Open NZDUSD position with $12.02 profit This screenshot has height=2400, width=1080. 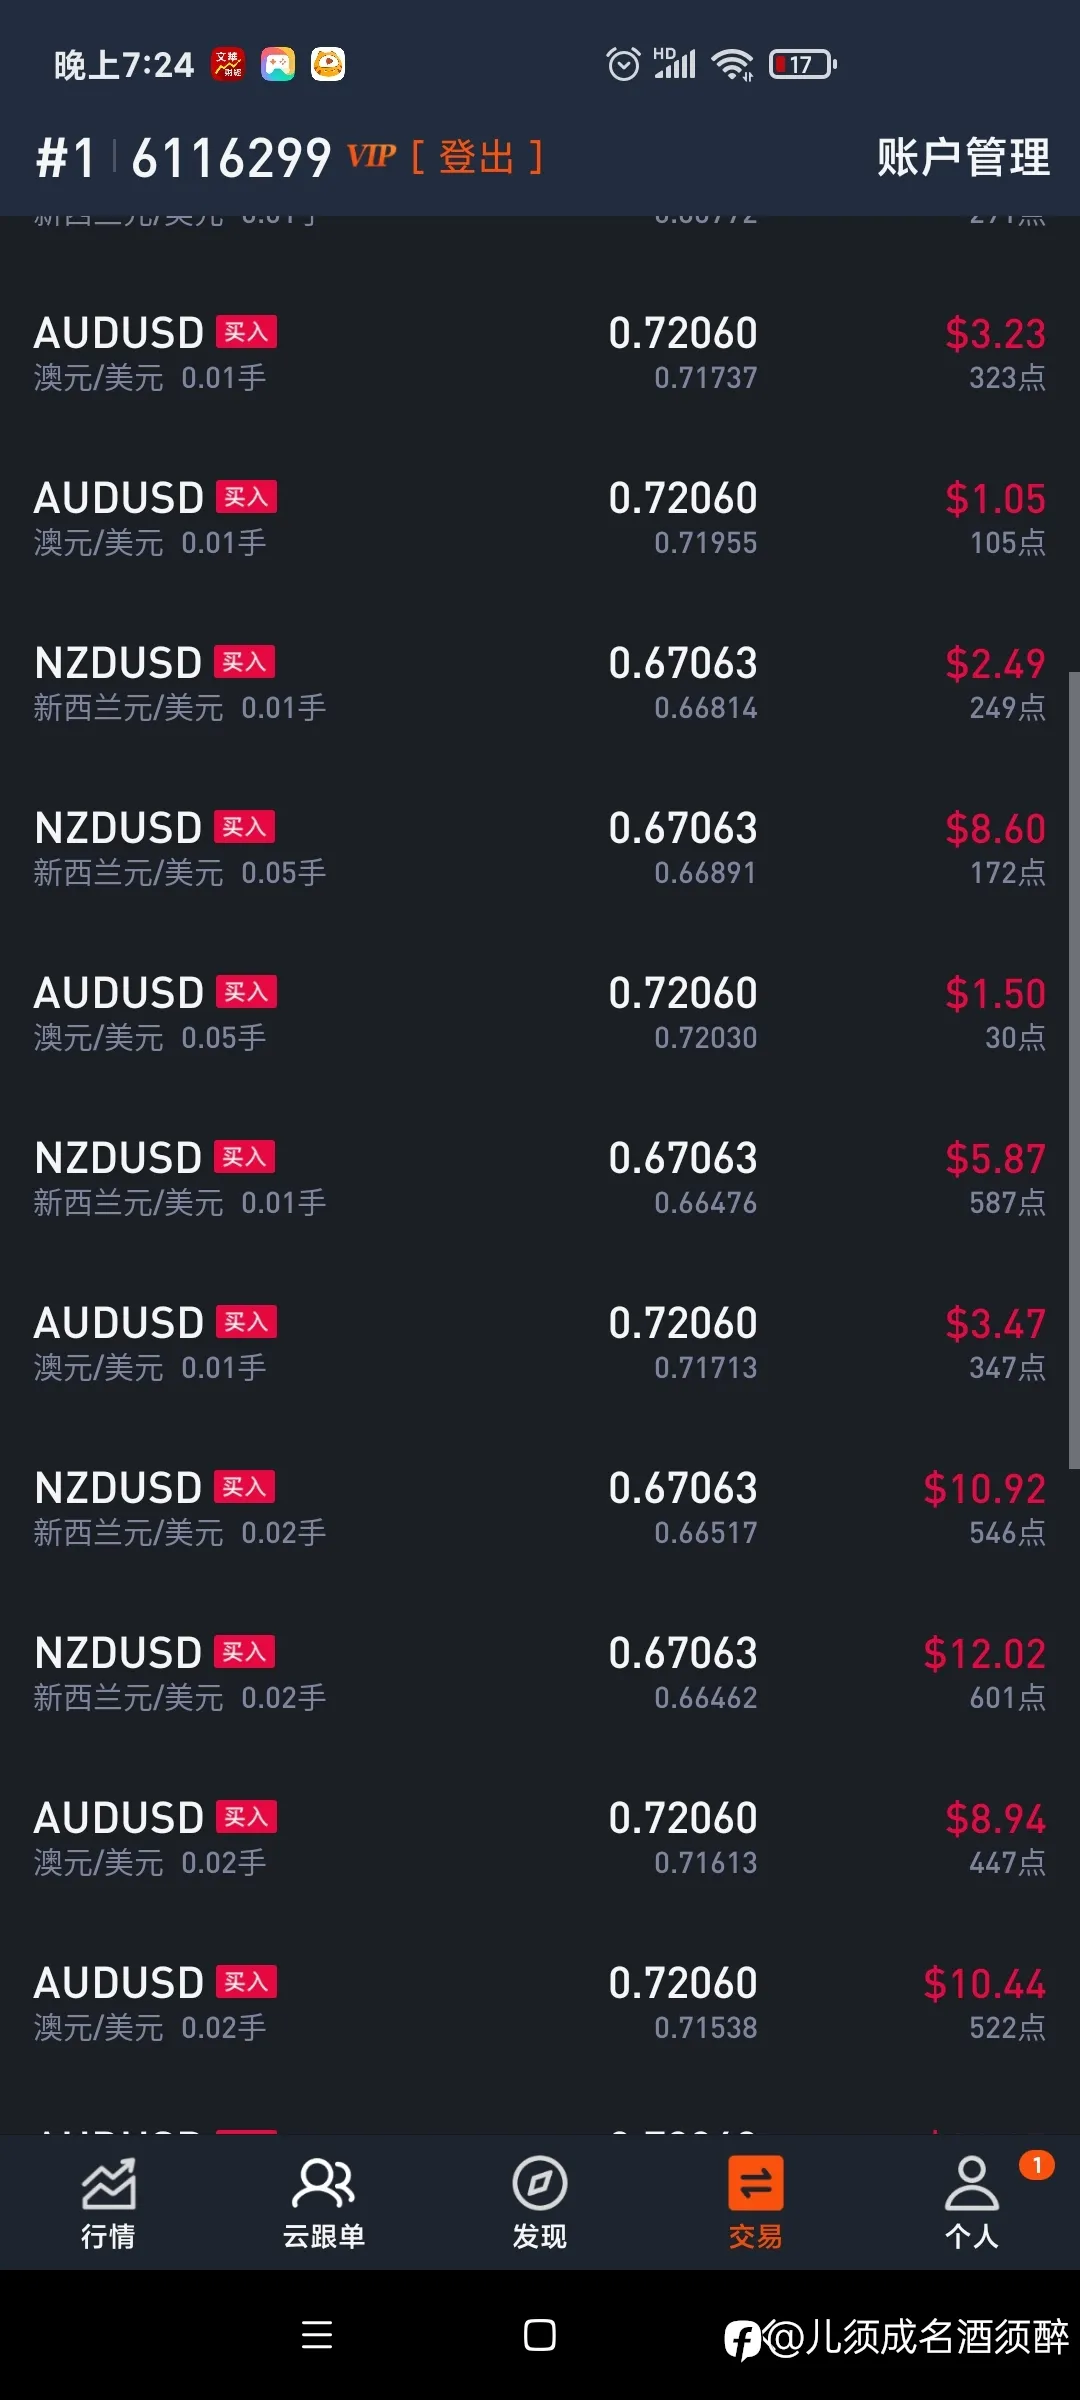540,1674
